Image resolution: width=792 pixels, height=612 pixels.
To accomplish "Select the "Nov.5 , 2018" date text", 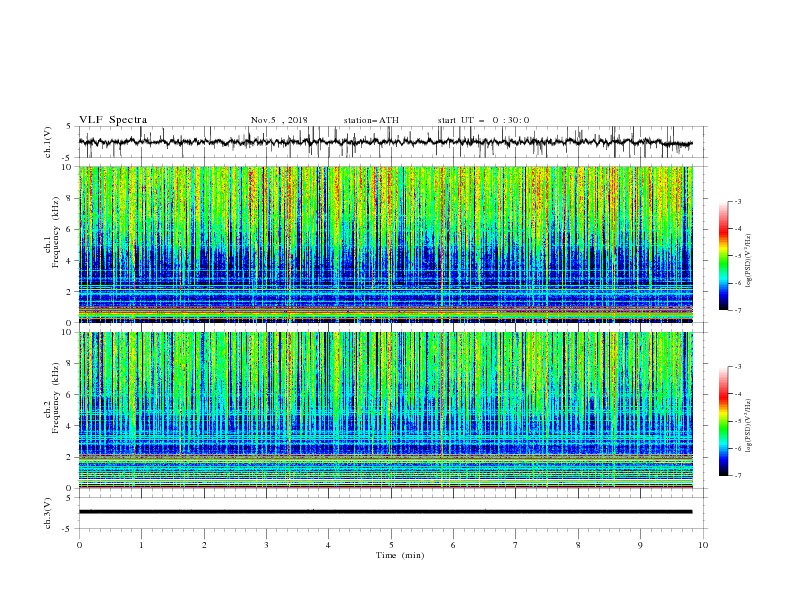I will click(279, 120).
